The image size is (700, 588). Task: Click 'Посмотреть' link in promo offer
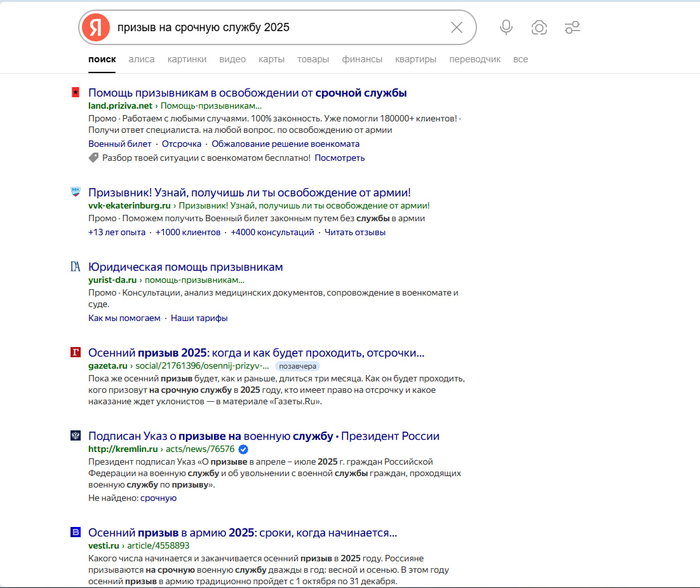pyautogui.click(x=340, y=158)
